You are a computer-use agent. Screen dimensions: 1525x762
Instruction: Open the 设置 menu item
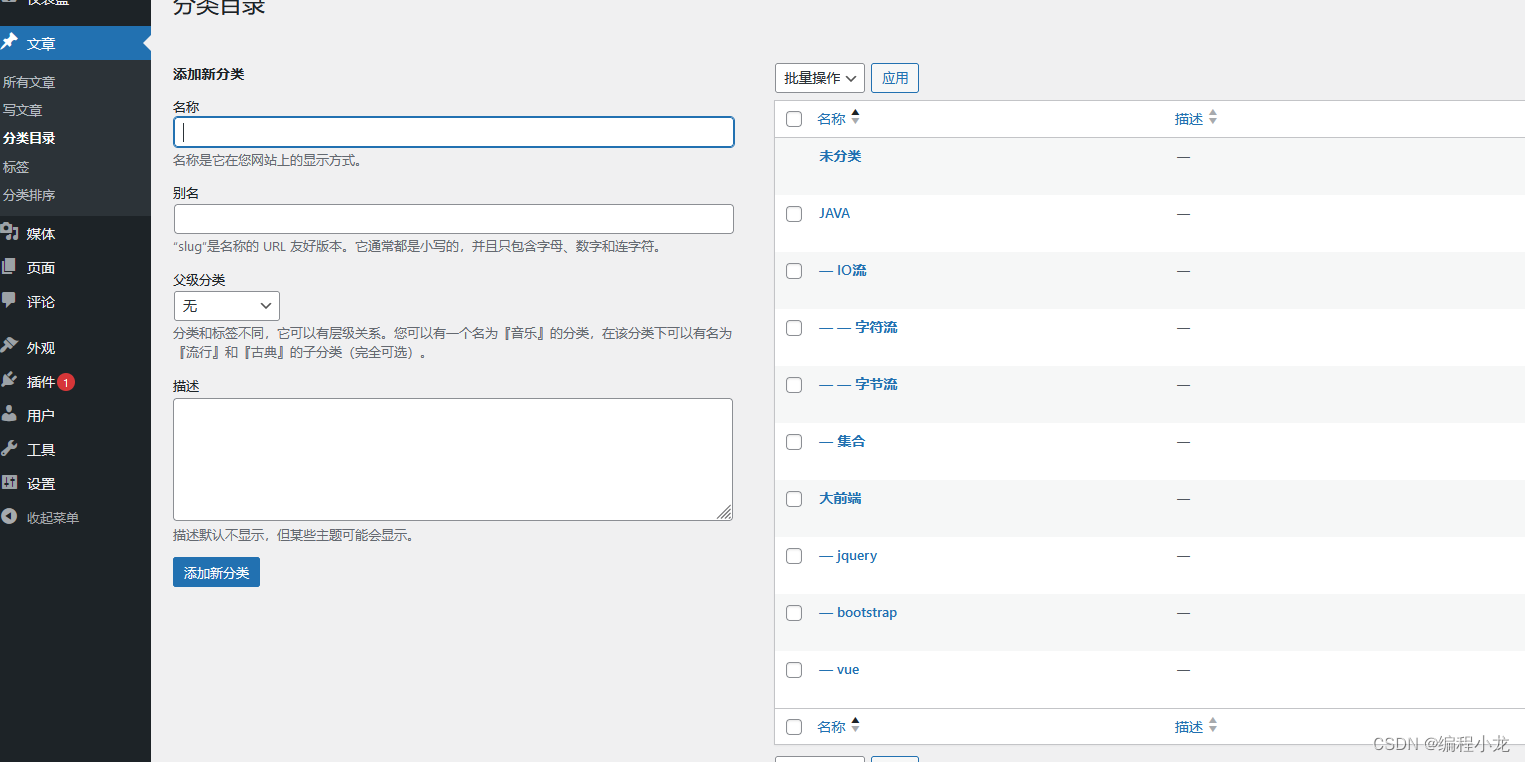(75, 483)
